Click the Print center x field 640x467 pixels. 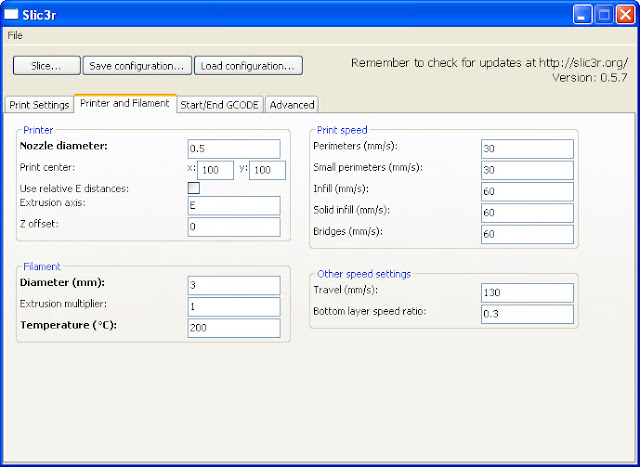click(216, 170)
